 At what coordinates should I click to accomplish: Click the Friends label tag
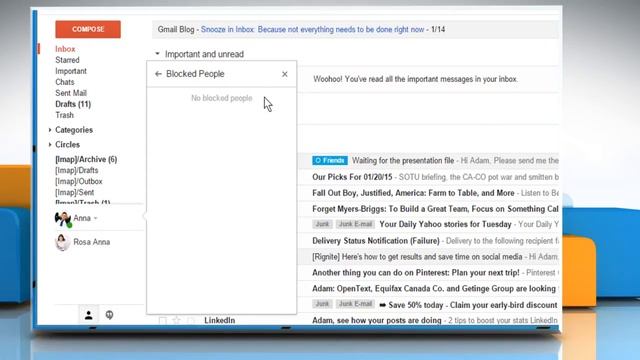point(330,161)
